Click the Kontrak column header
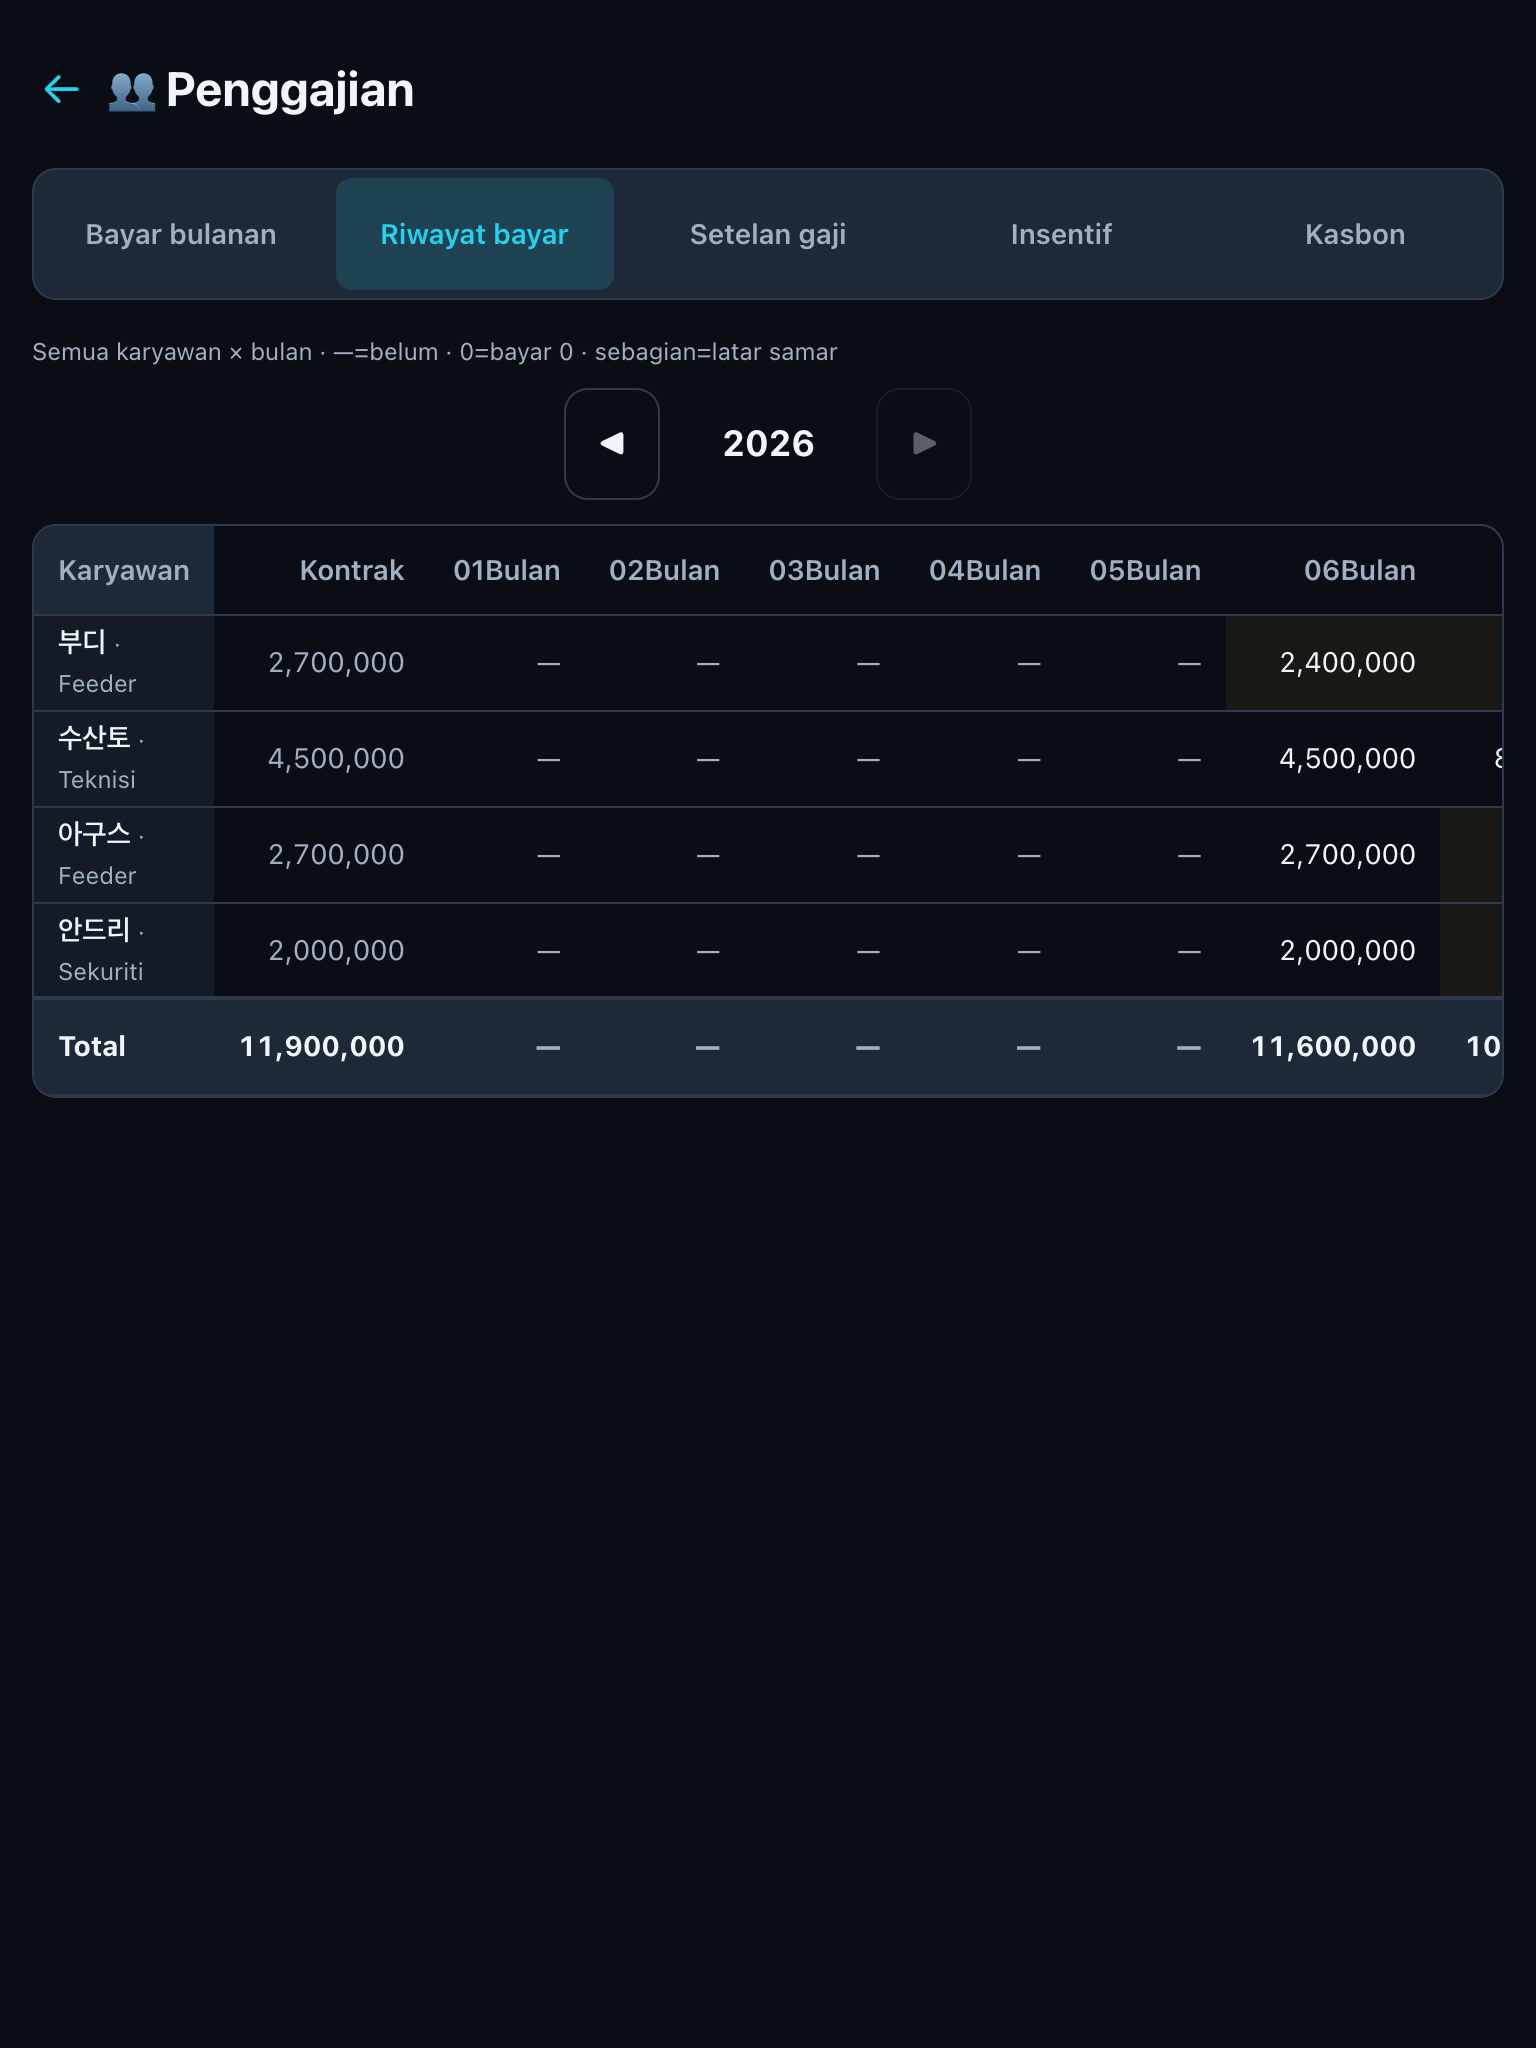 coord(351,571)
